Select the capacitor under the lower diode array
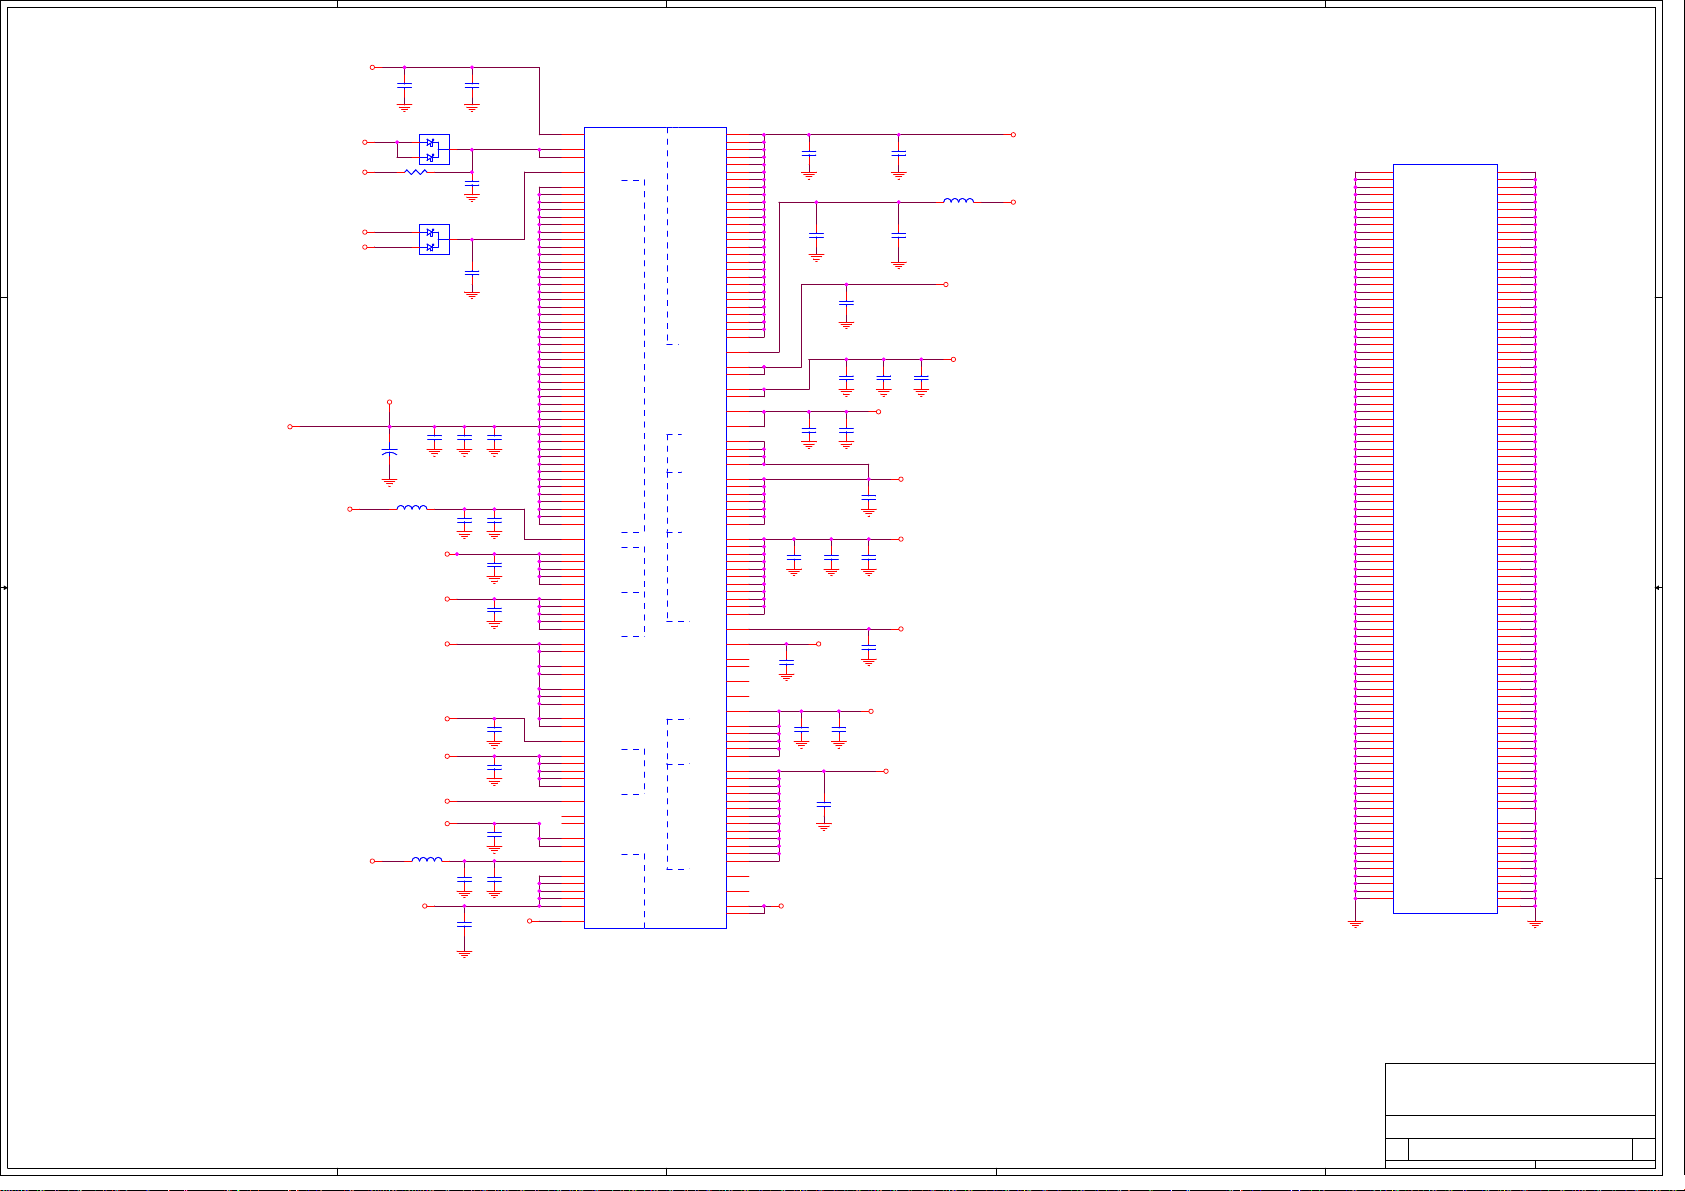The image size is (1685, 1191). point(472,272)
